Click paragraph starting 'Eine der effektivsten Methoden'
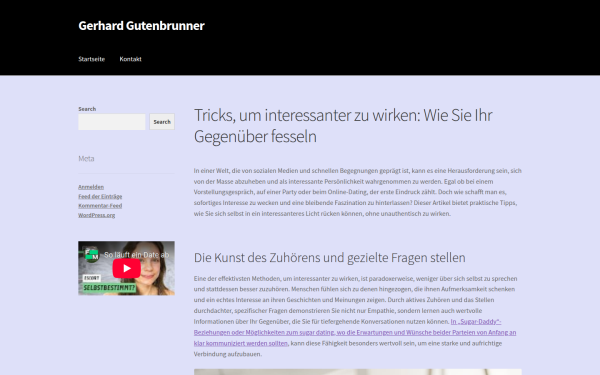Viewport: 600px width, 375px height. (x=355, y=316)
